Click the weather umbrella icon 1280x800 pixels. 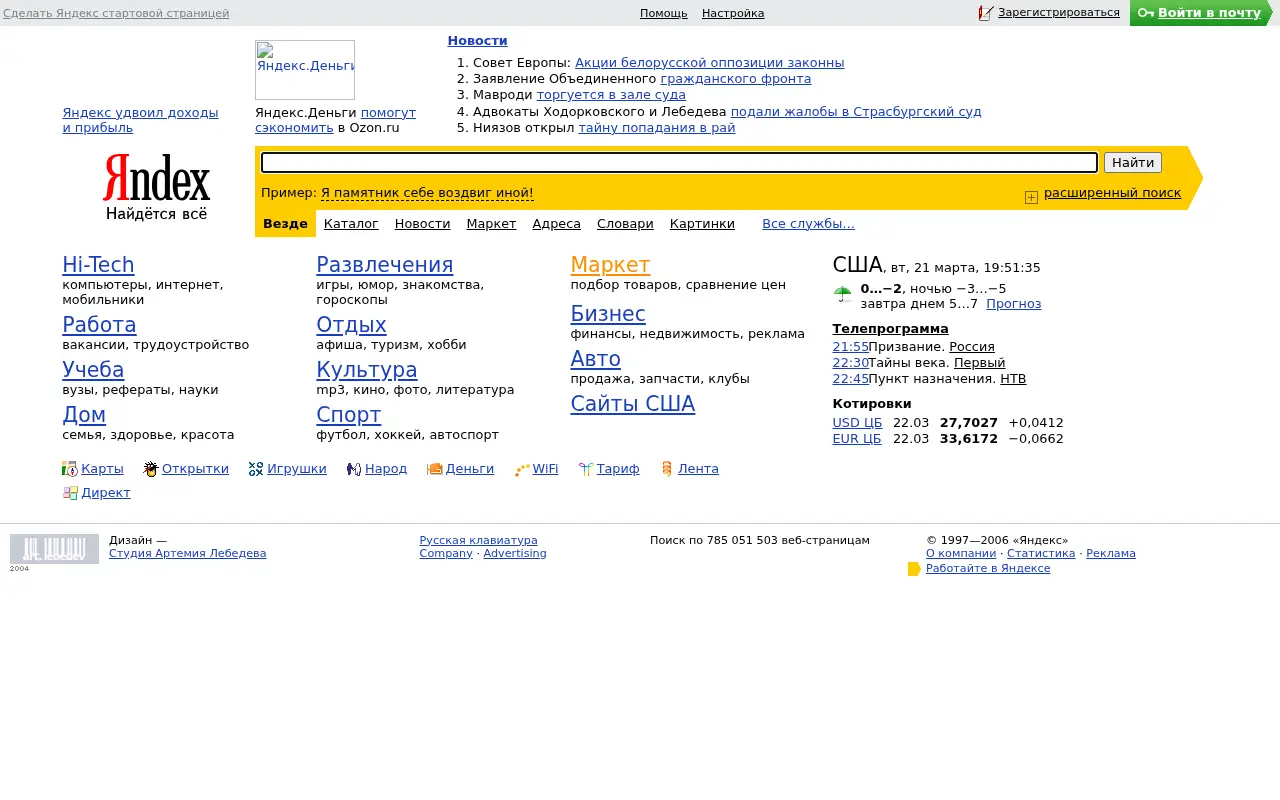pos(843,294)
